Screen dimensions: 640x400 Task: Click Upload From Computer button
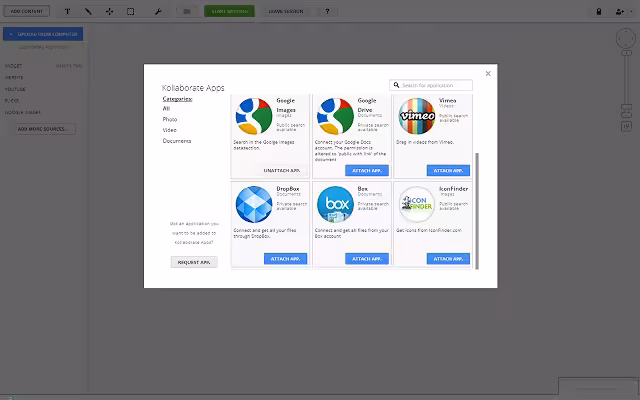43,34
